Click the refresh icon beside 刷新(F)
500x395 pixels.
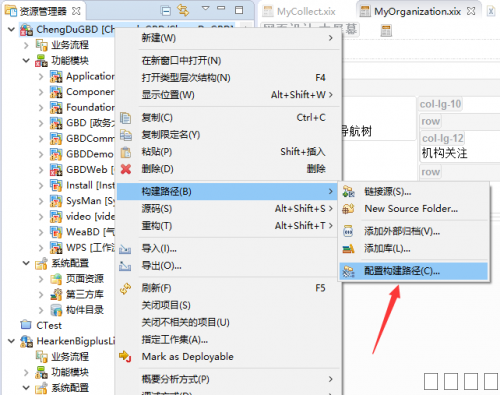point(126,288)
